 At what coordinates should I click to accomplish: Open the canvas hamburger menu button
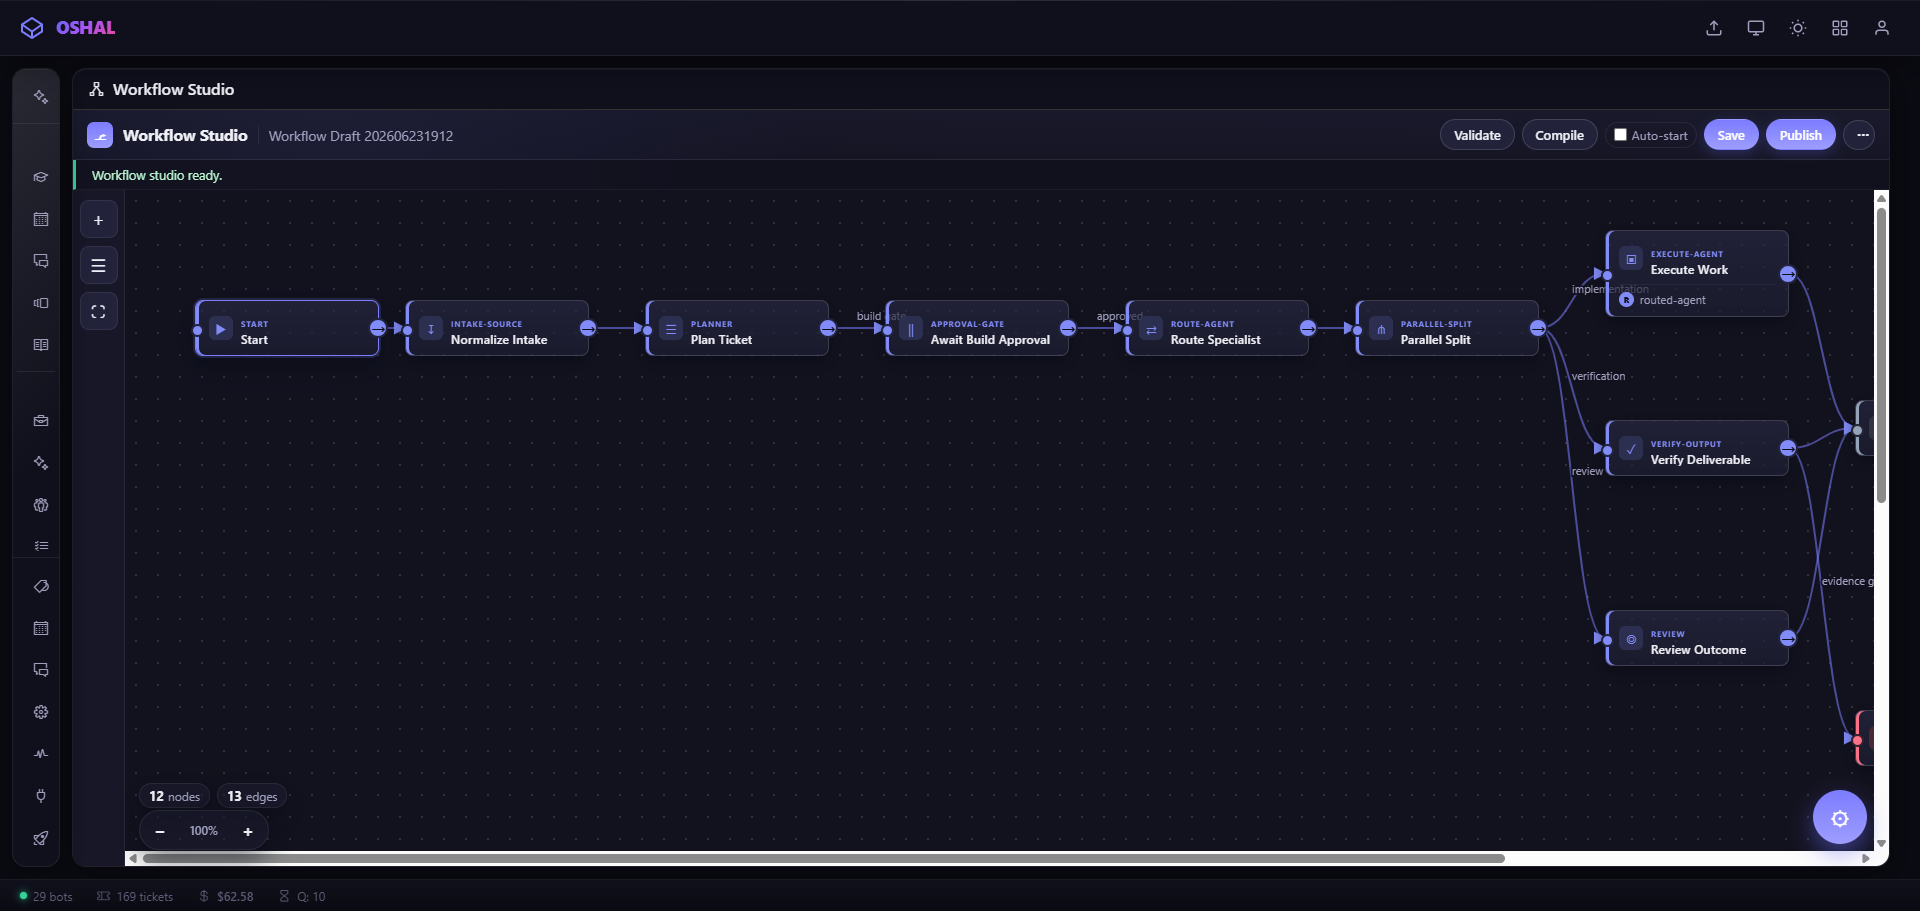click(x=99, y=266)
